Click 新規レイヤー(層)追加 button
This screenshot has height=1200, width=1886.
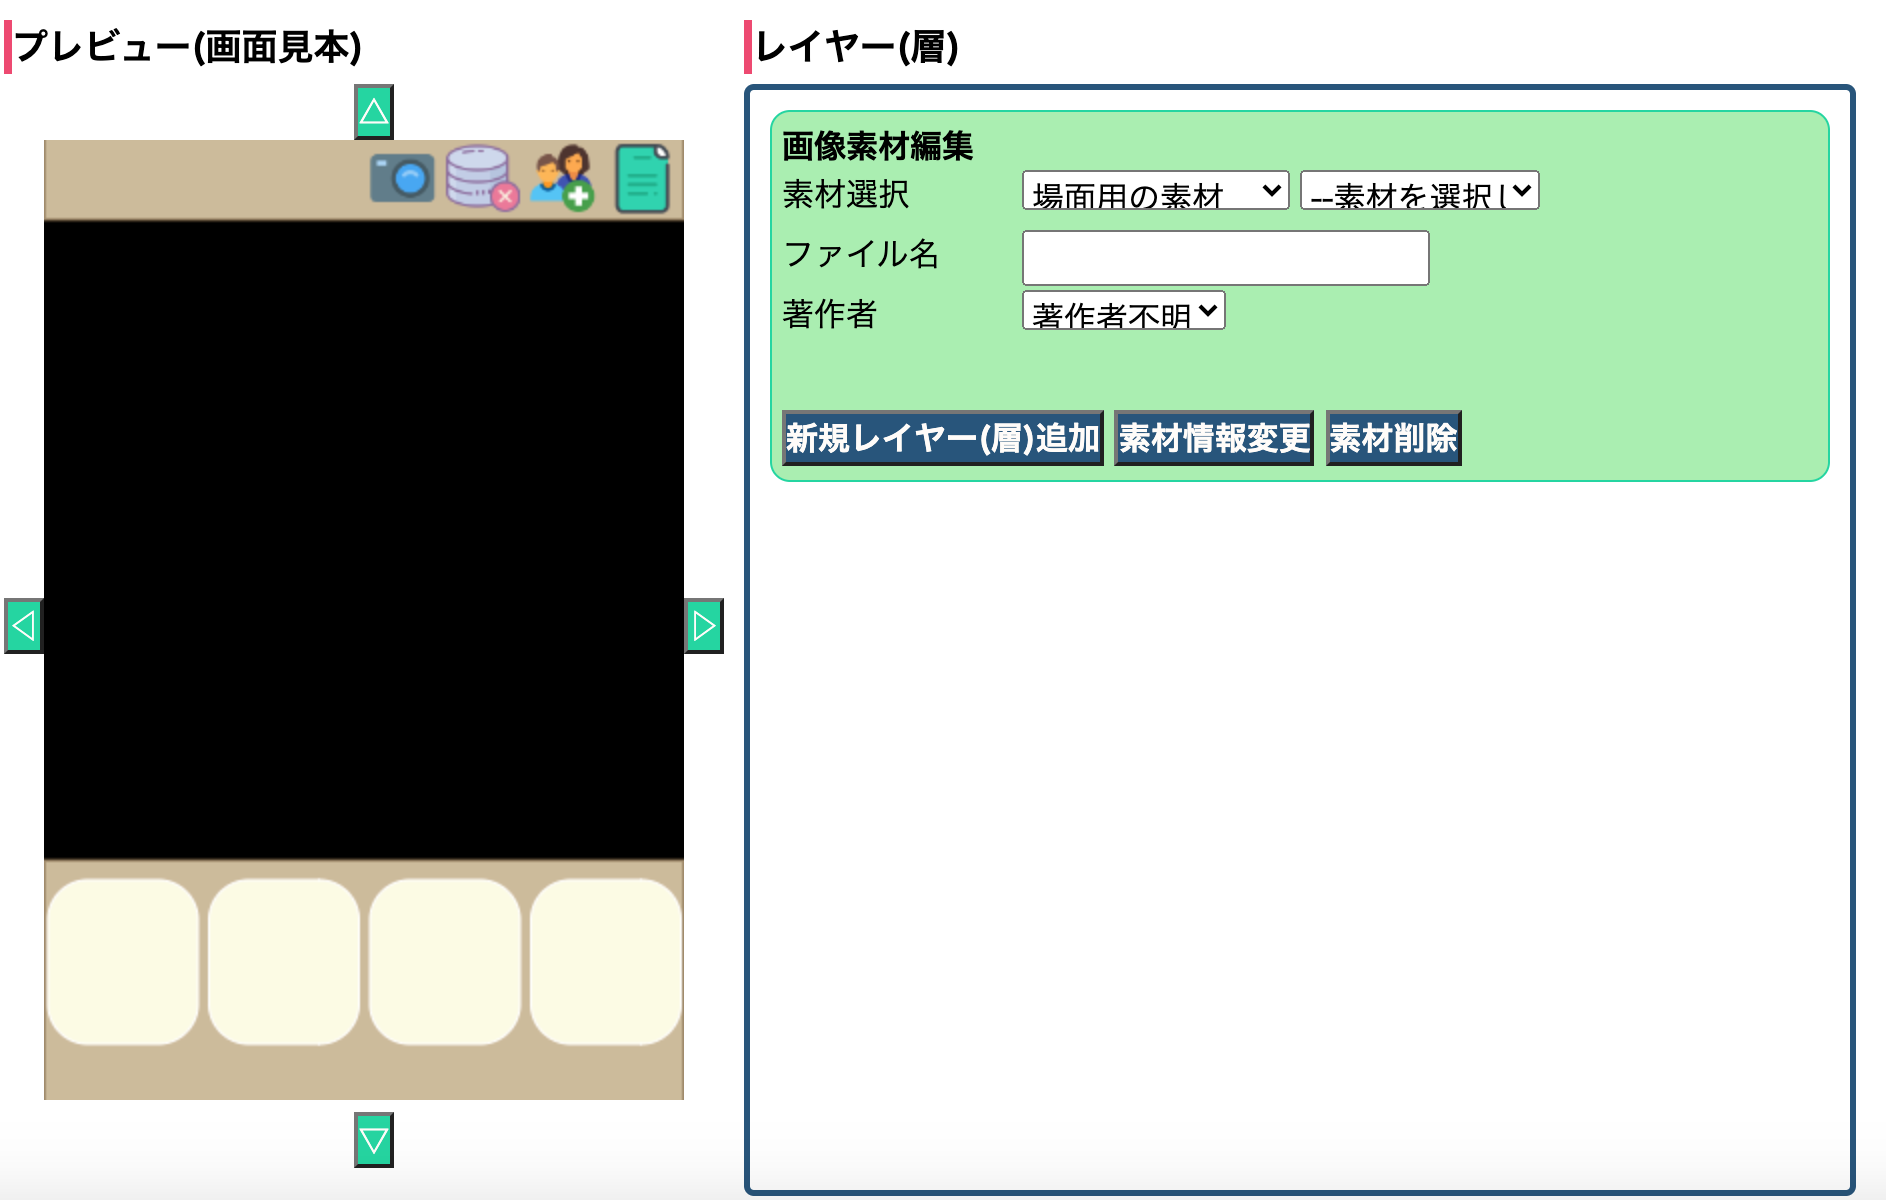pyautogui.click(x=943, y=438)
